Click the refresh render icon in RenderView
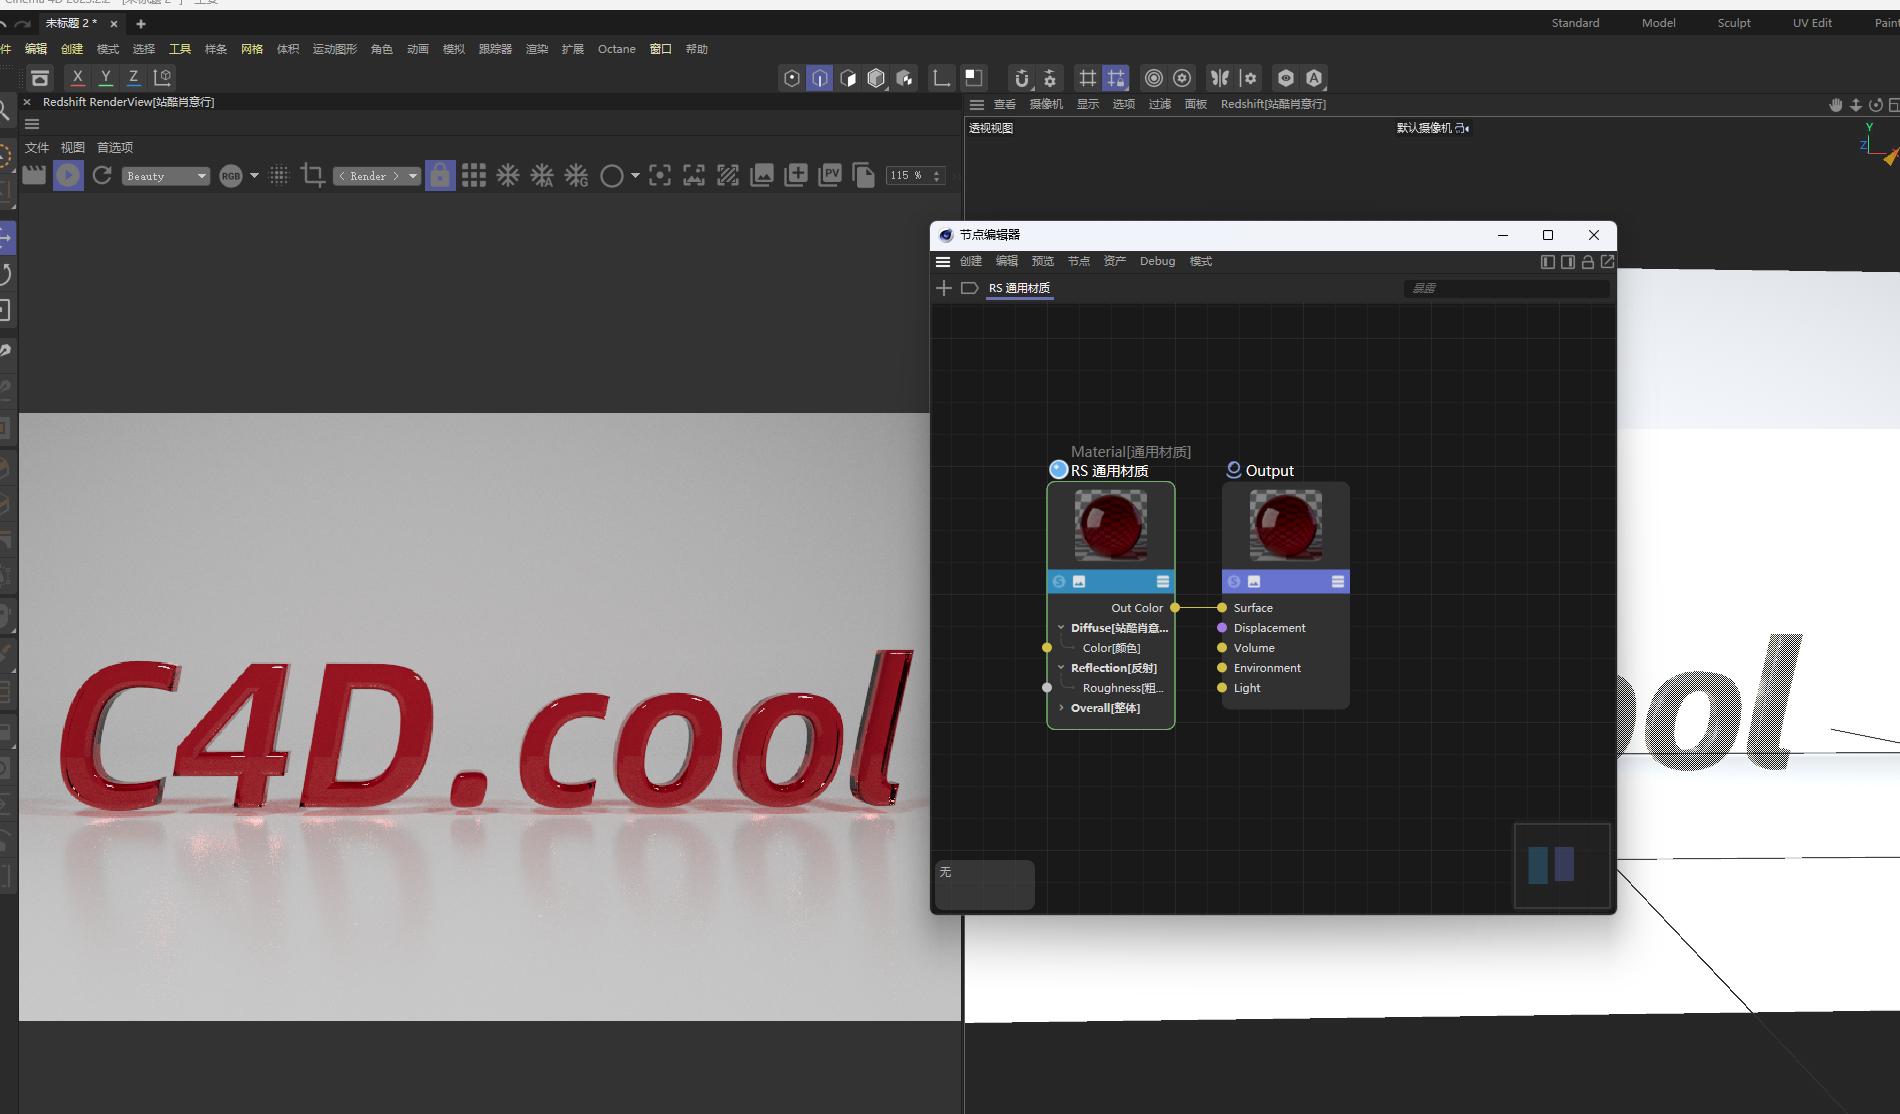 (x=102, y=176)
